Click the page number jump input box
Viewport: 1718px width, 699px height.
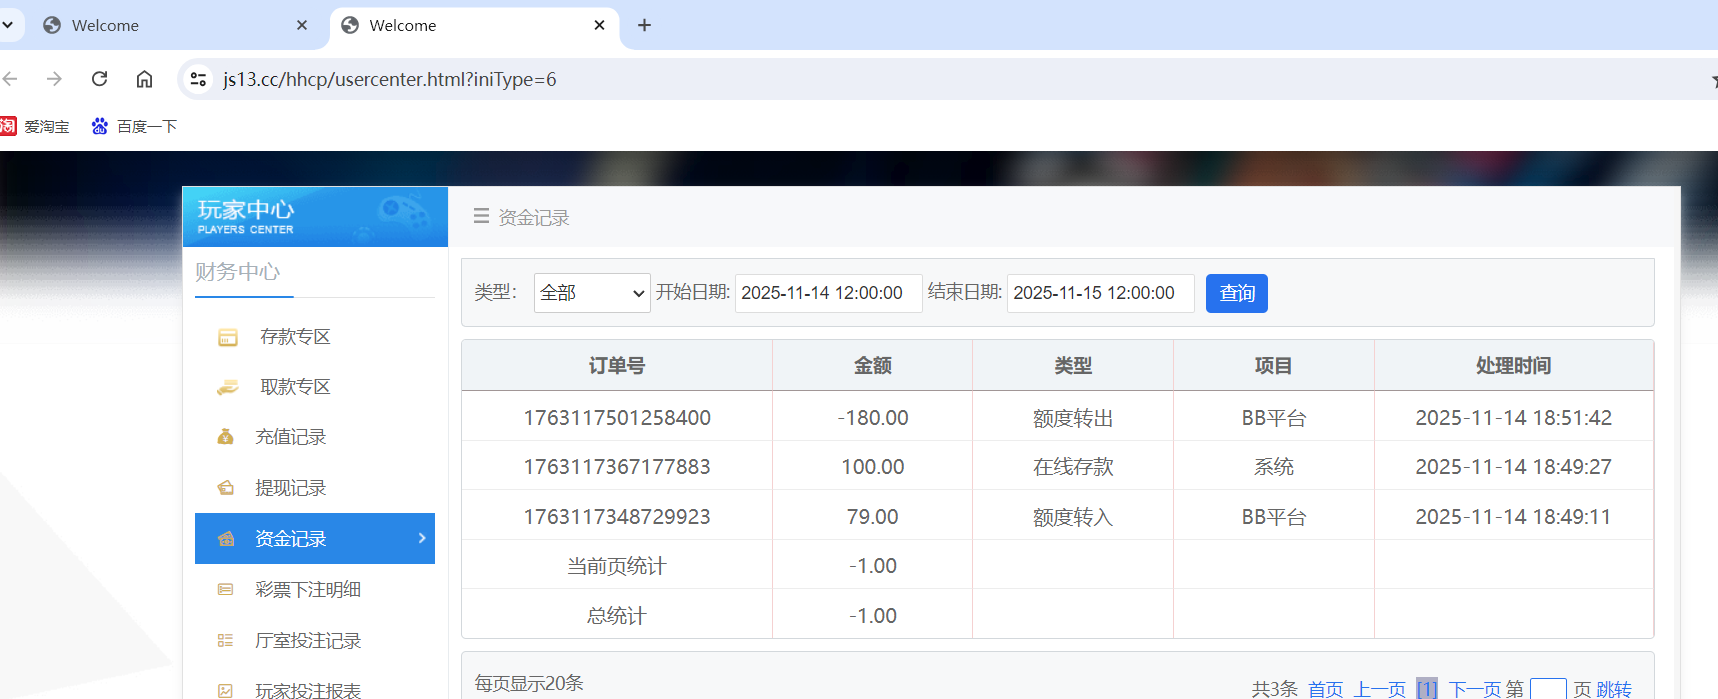[x=1548, y=689]
